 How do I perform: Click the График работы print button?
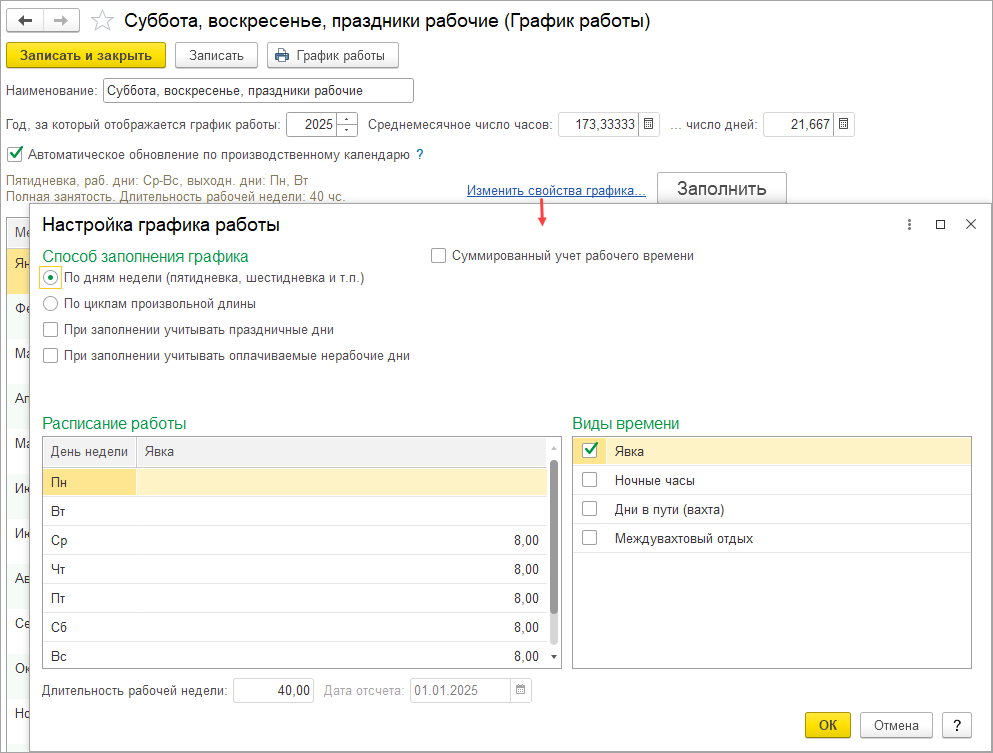tap(333, 55)
